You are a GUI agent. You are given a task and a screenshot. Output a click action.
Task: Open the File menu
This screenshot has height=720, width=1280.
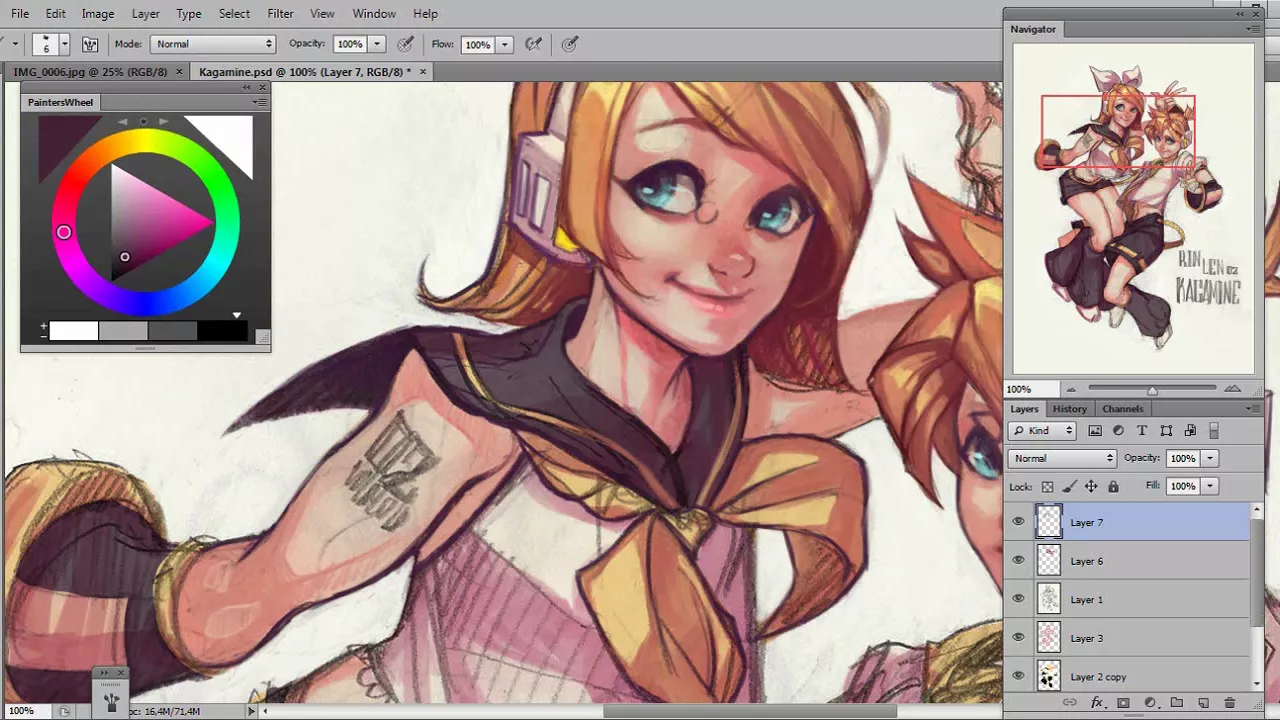tap(20, 13)
